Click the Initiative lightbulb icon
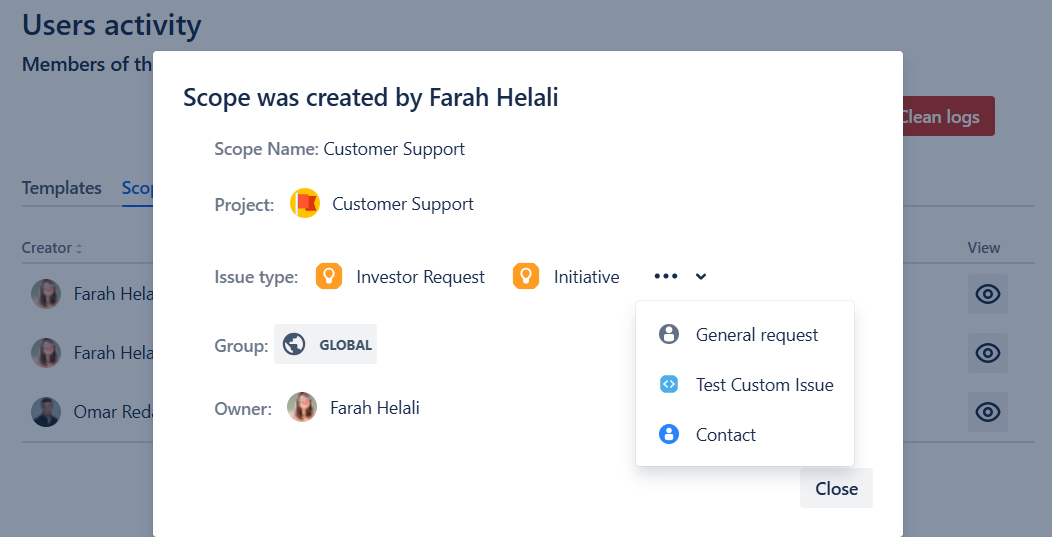The image size is (1052, 537). click(x=526, y=277)
